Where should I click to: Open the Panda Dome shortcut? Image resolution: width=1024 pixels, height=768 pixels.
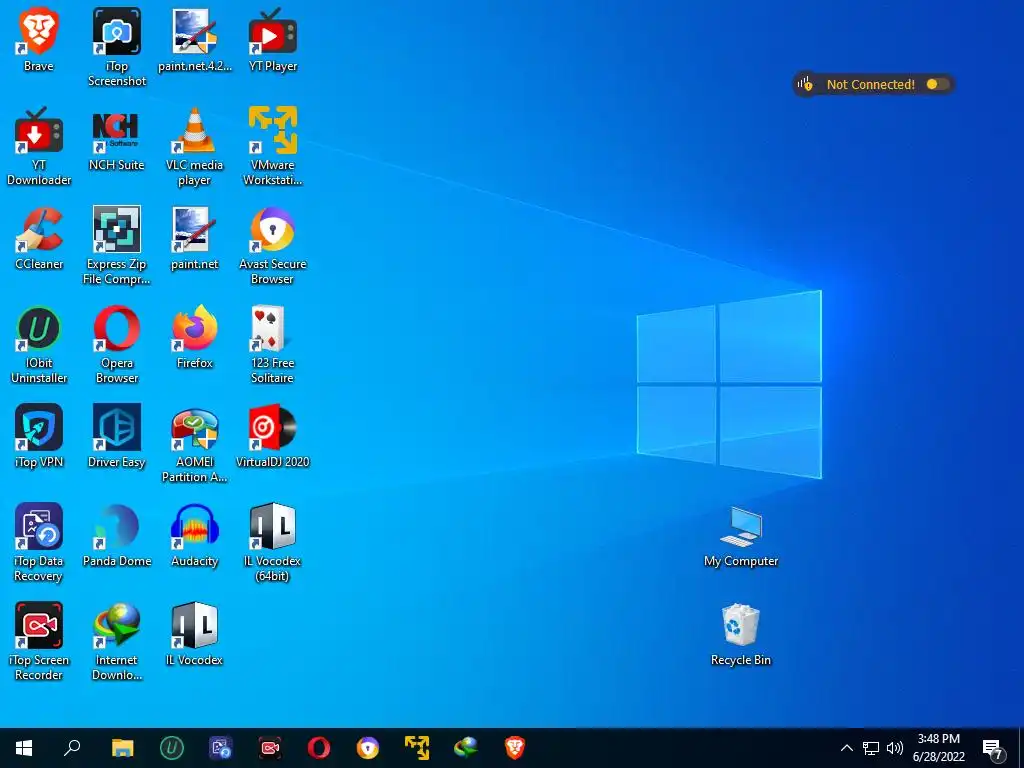[x=117, y=535]
